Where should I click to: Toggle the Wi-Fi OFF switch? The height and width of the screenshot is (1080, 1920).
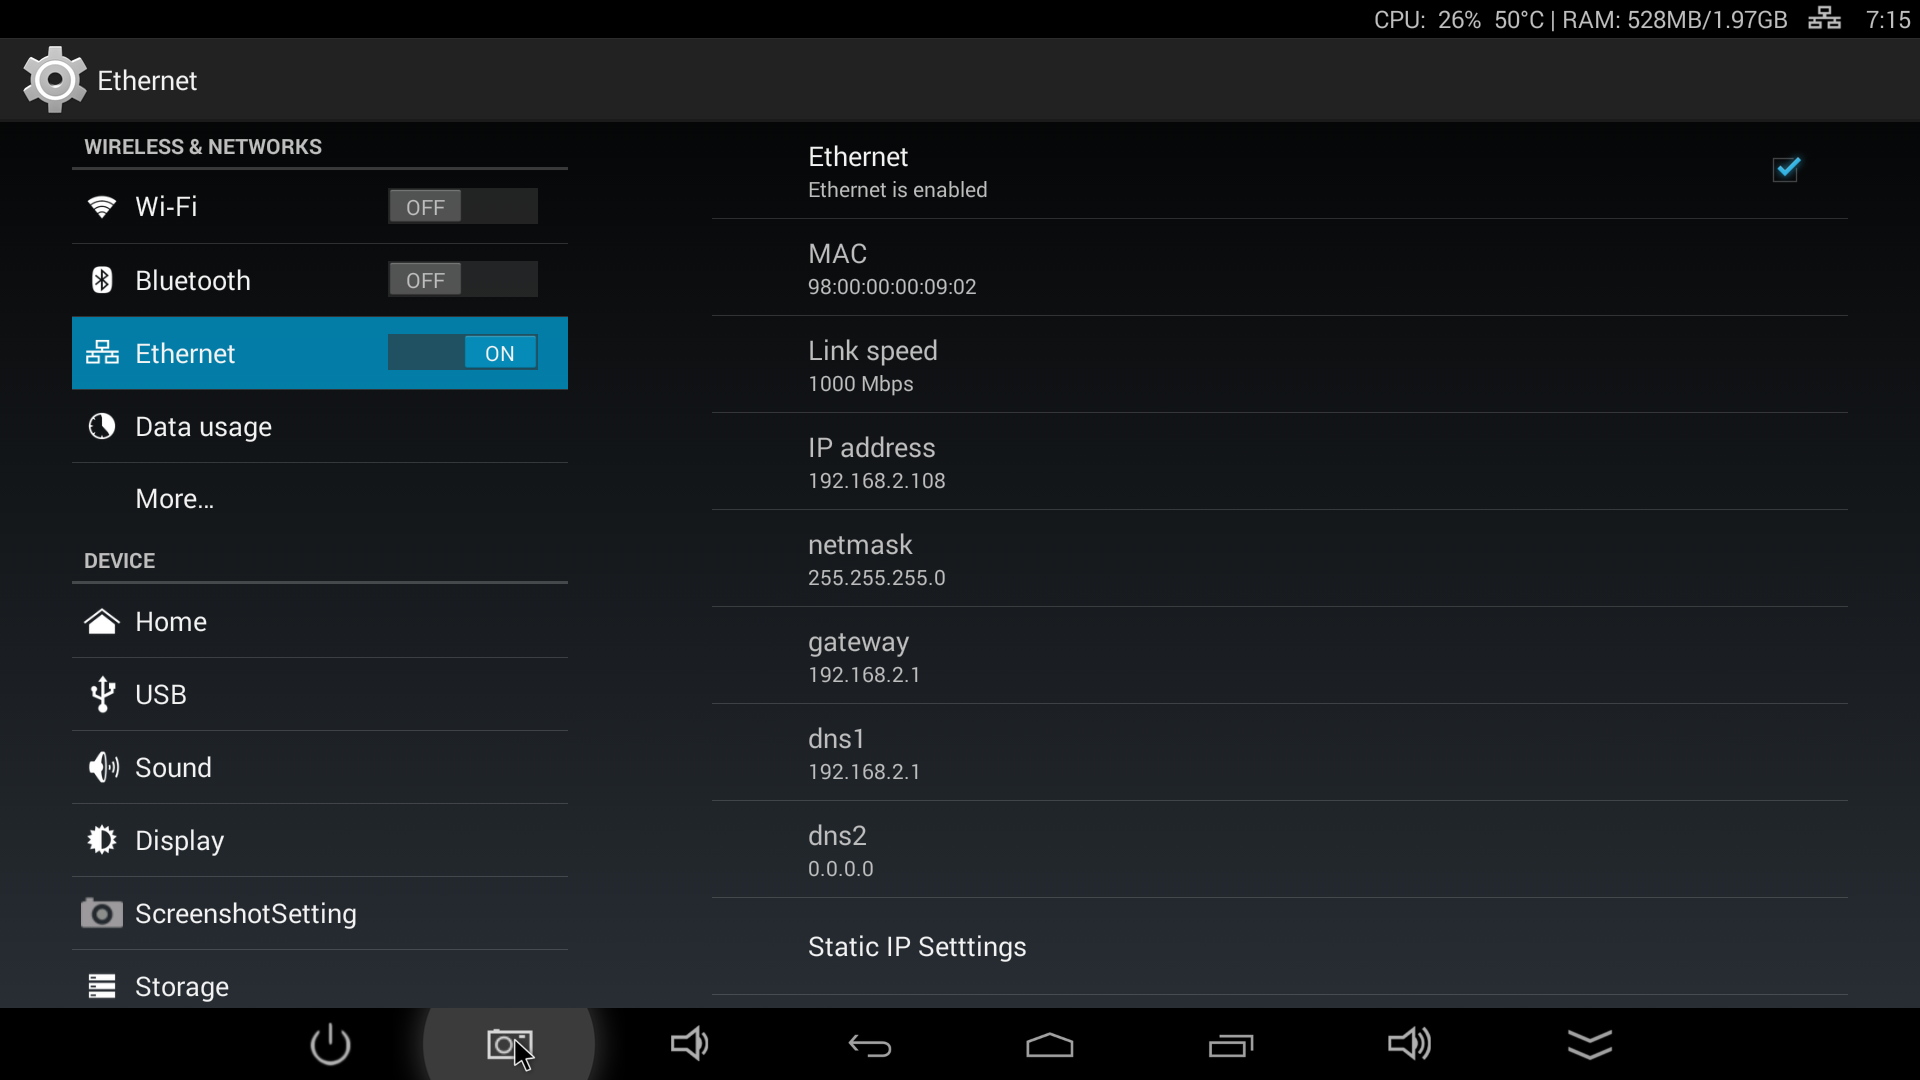(463, 207)
